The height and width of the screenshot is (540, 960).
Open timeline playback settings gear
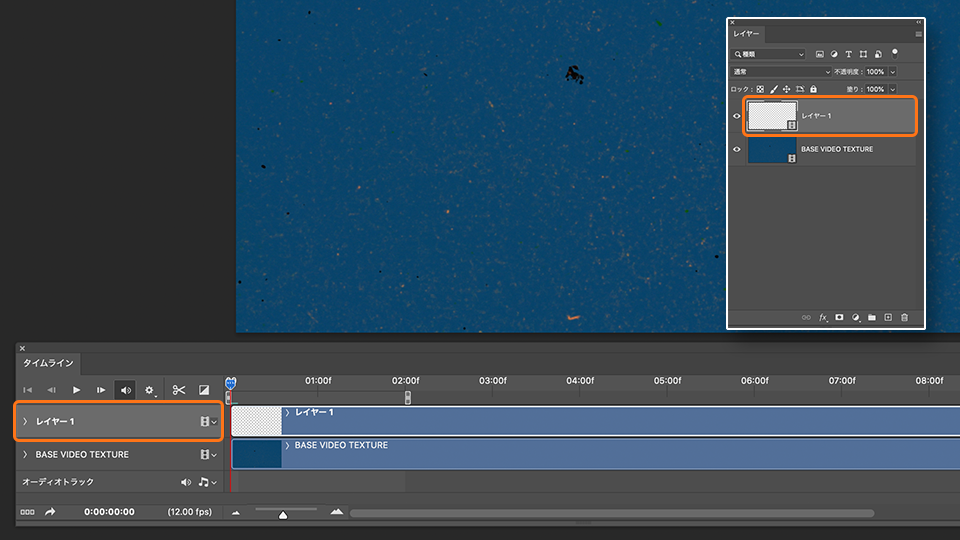(x=149, y=390)
